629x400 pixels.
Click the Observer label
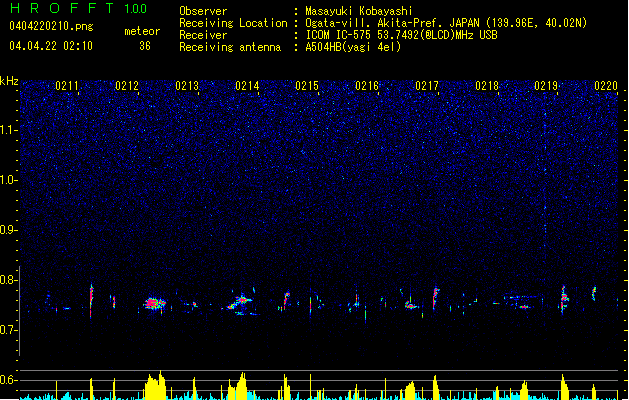(x=203, y=11)
